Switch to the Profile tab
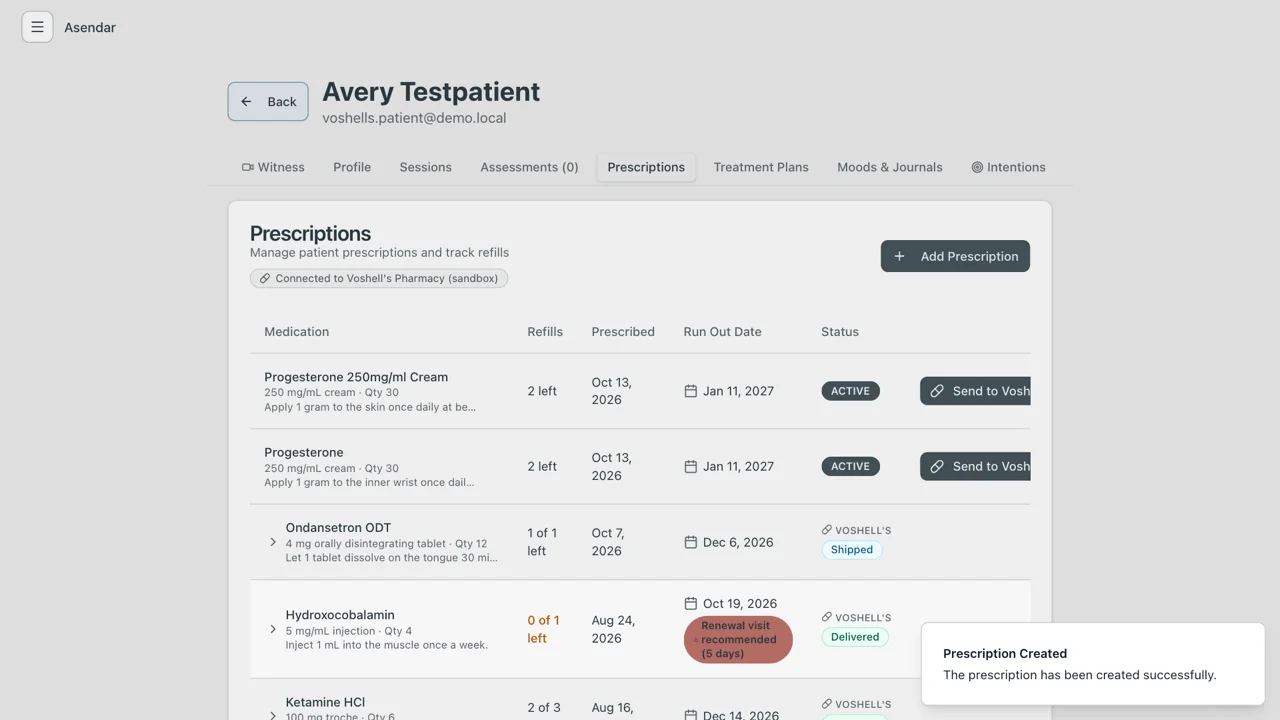 (352, 167)
